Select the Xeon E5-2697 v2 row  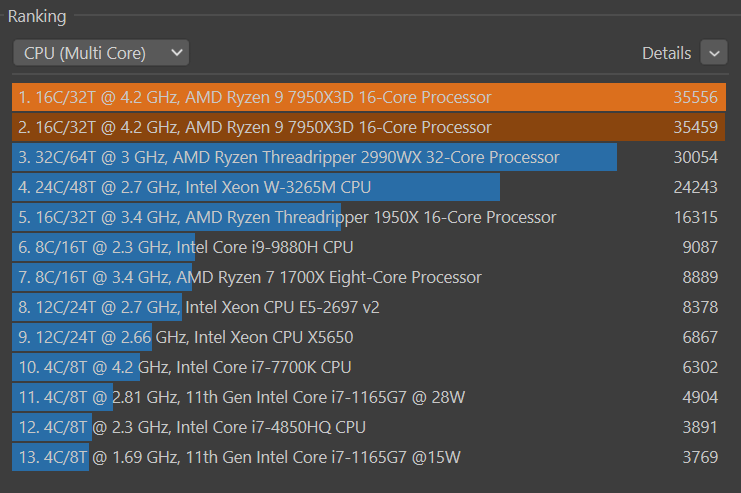pos(199,307)
